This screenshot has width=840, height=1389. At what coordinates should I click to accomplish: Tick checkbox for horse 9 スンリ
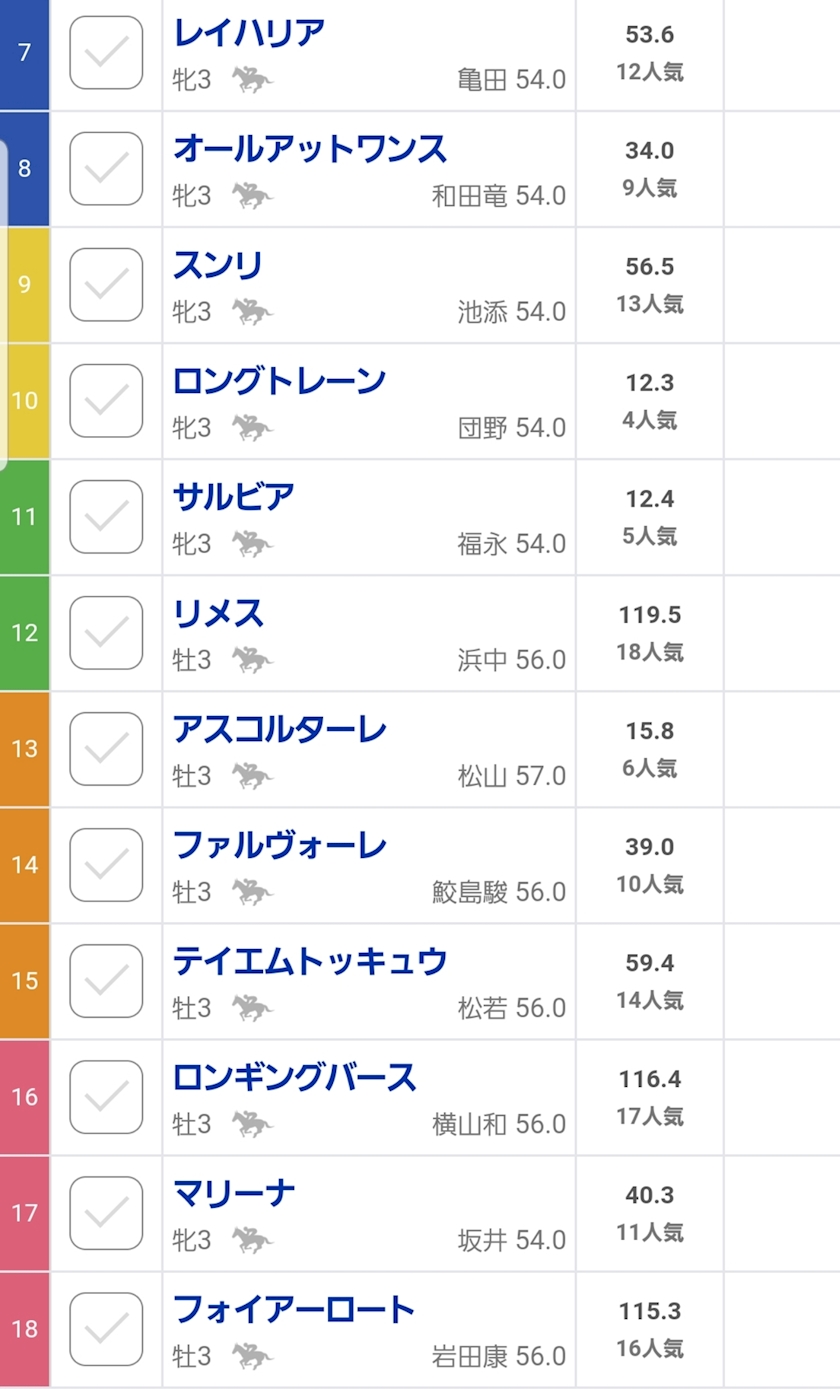pyautogui.click(x=106, y=284)
